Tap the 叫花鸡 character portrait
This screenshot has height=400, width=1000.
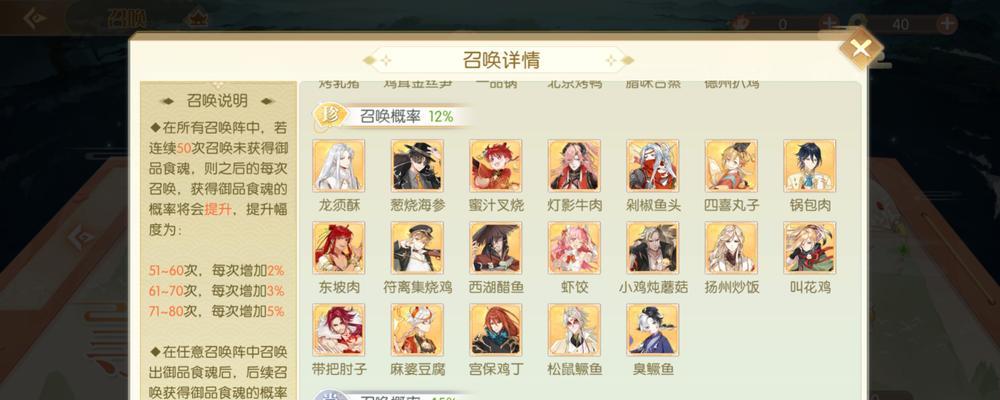[x=809, y=248]
